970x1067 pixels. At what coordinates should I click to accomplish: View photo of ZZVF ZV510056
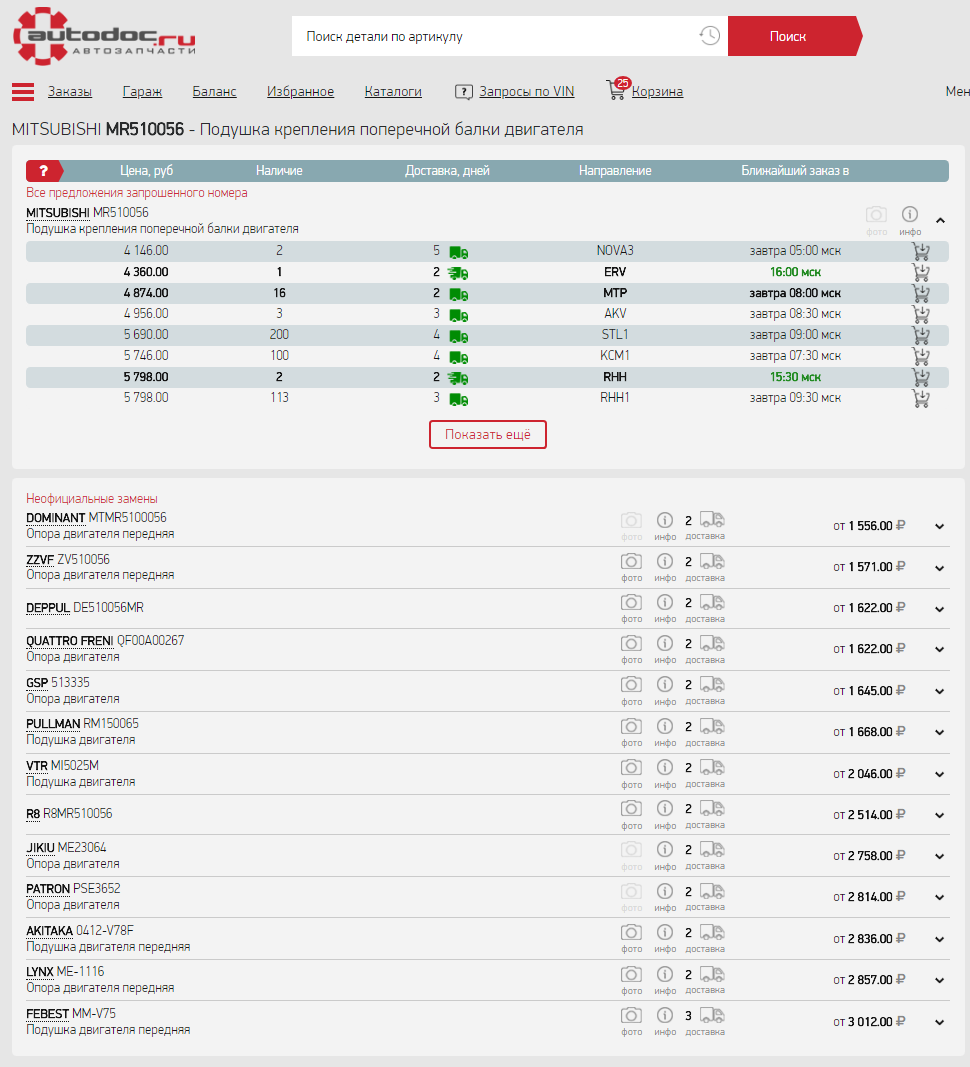(631, 561)
